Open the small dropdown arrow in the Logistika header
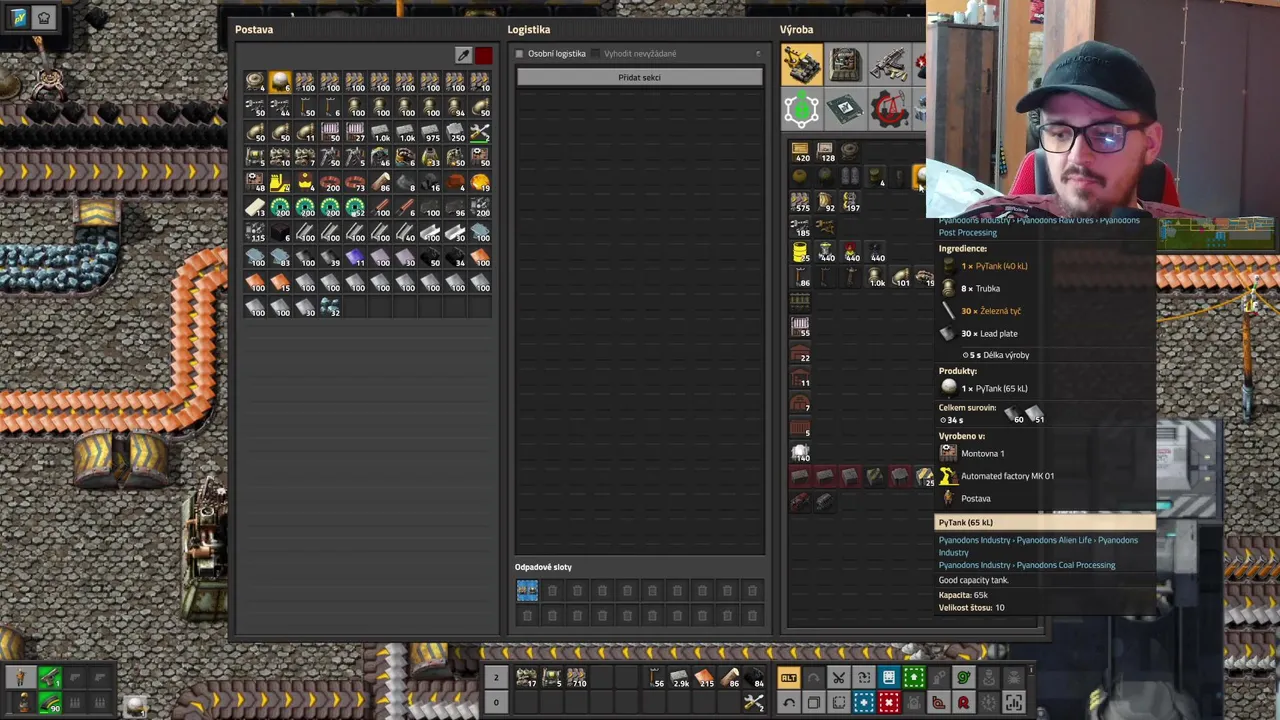Image resolution: width=1280 pixels, height=720 pixels. point(757,53)
